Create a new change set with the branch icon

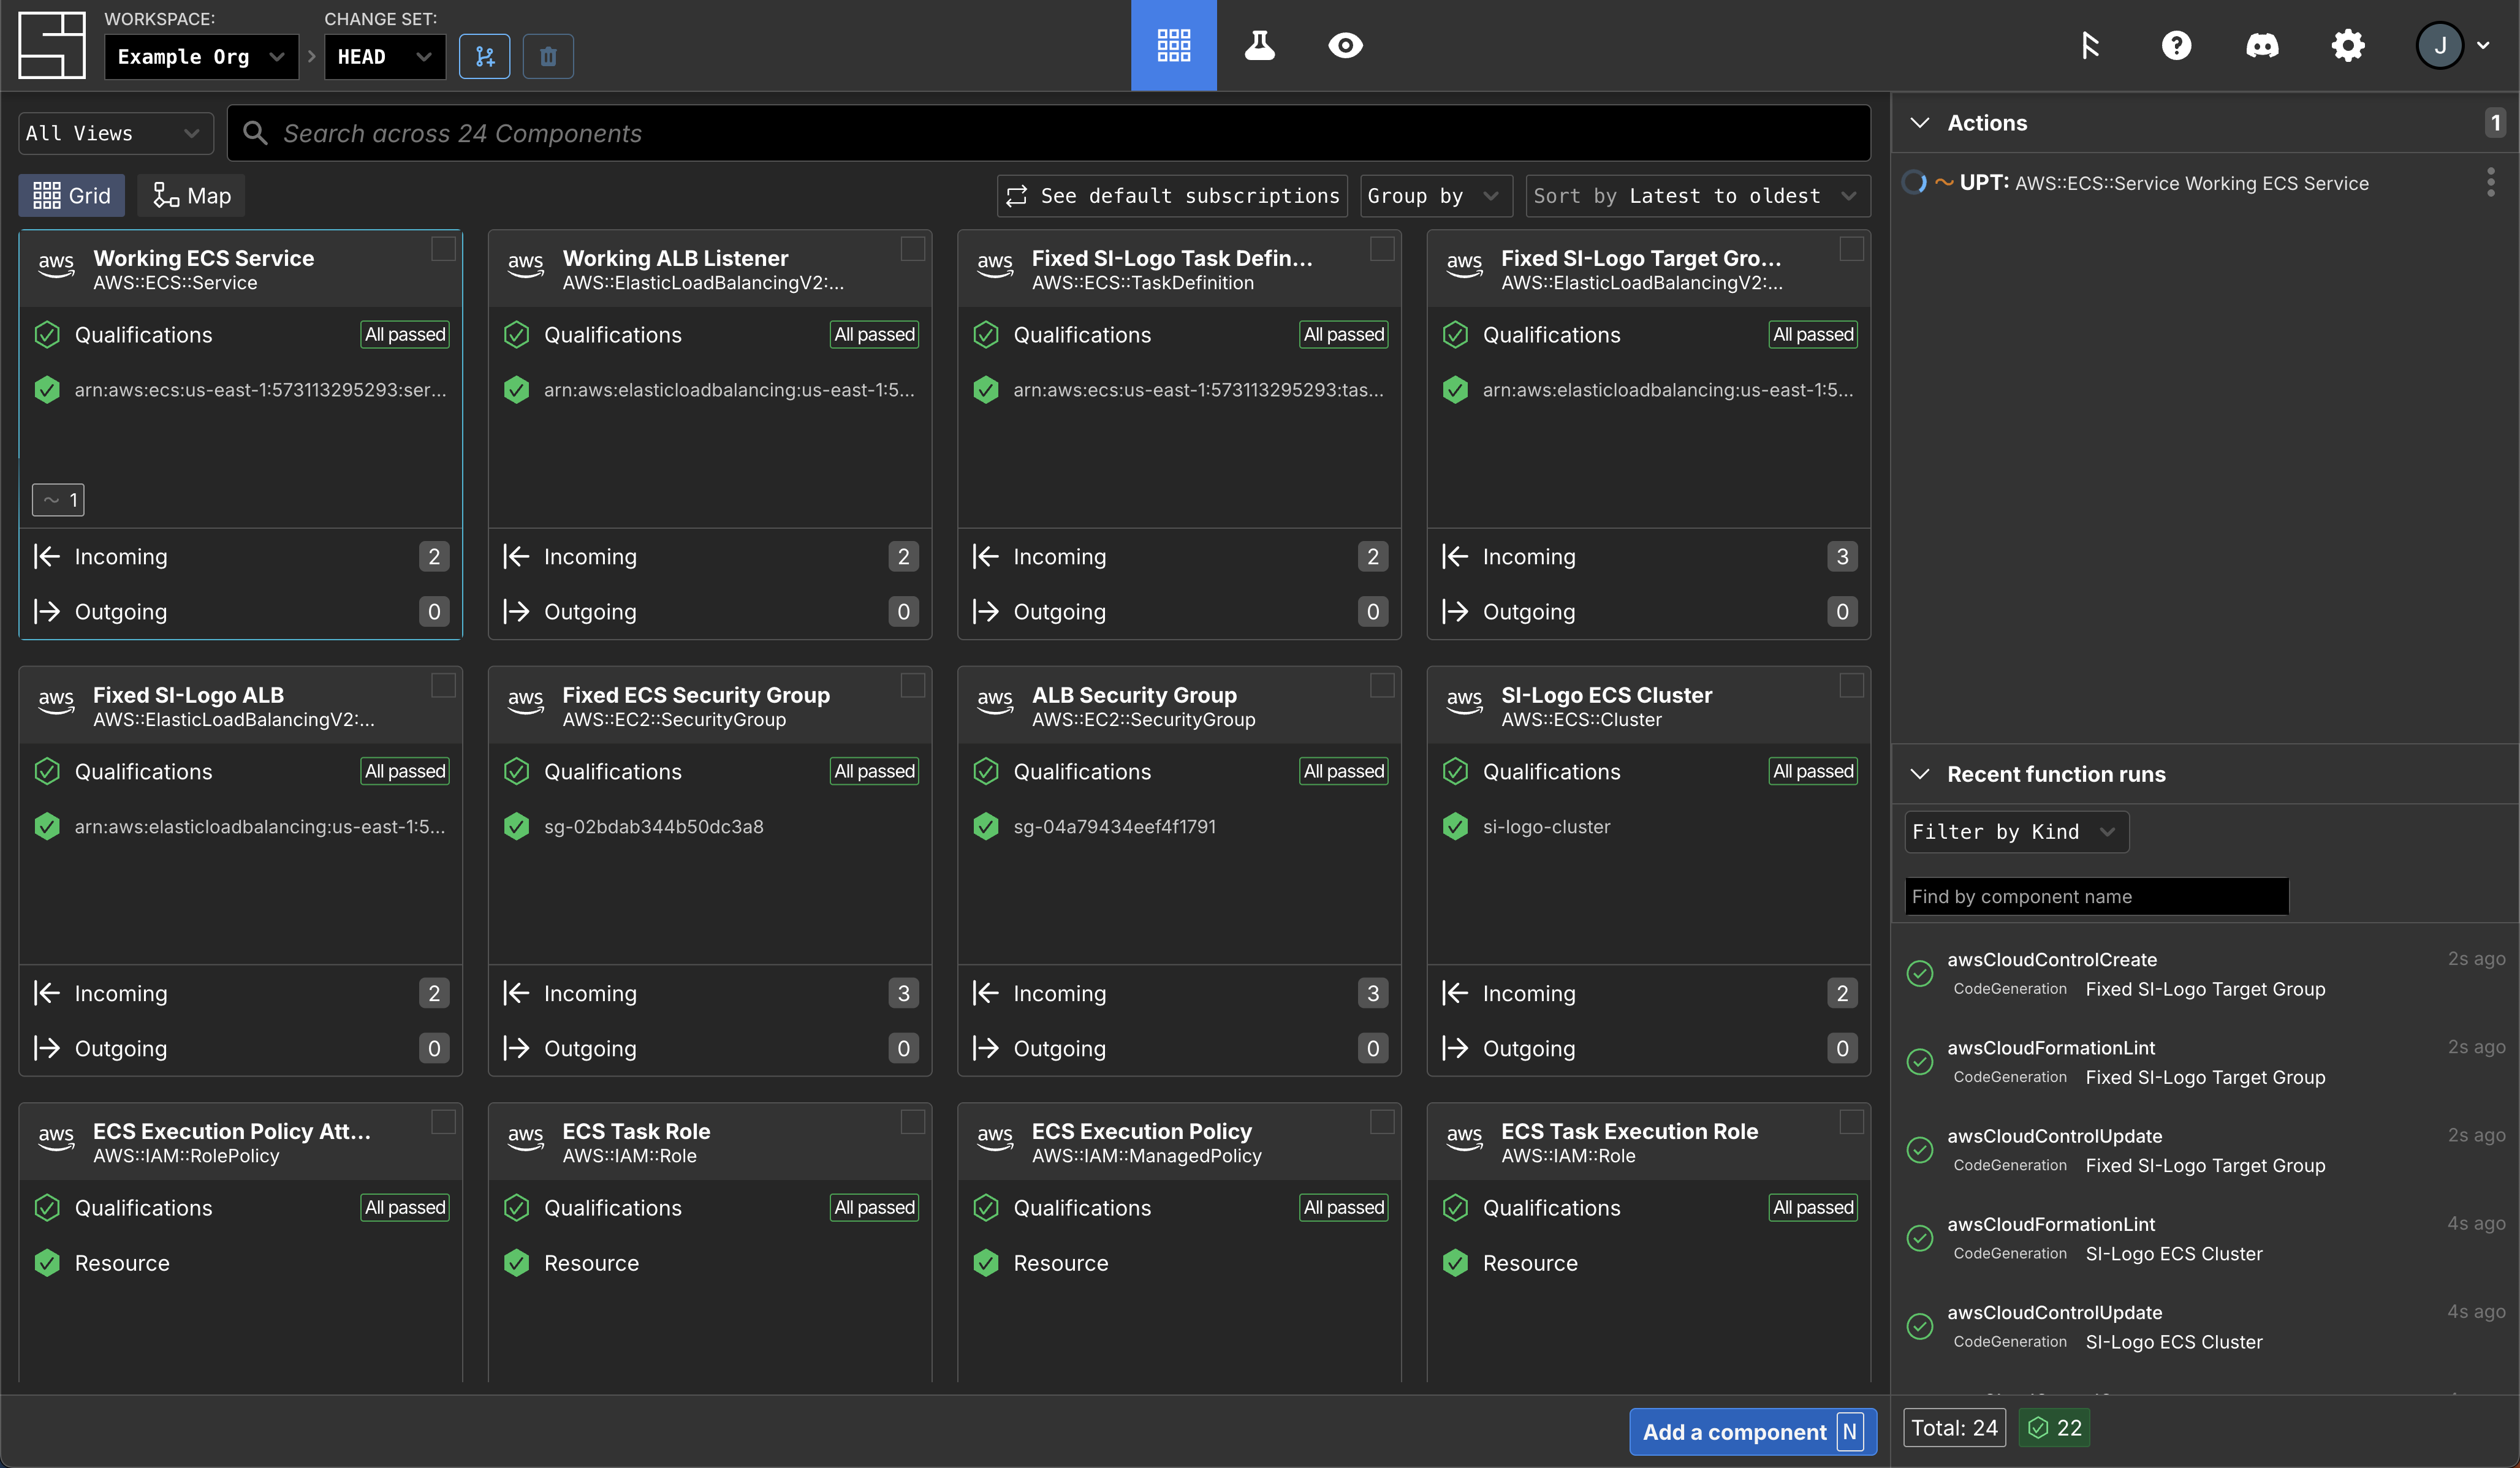tap(485, 56)
